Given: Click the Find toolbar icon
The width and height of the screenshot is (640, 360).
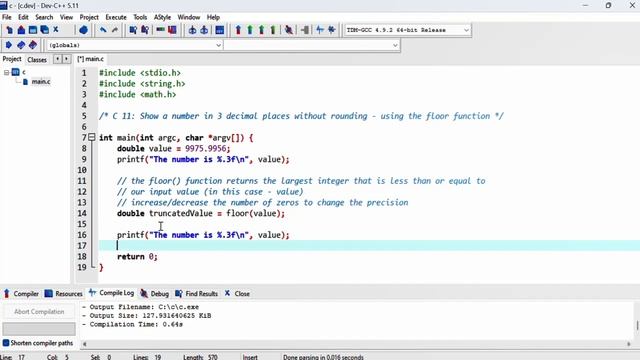Looking at the screenshot, I should pyautogui.click(x=133, y=30).
